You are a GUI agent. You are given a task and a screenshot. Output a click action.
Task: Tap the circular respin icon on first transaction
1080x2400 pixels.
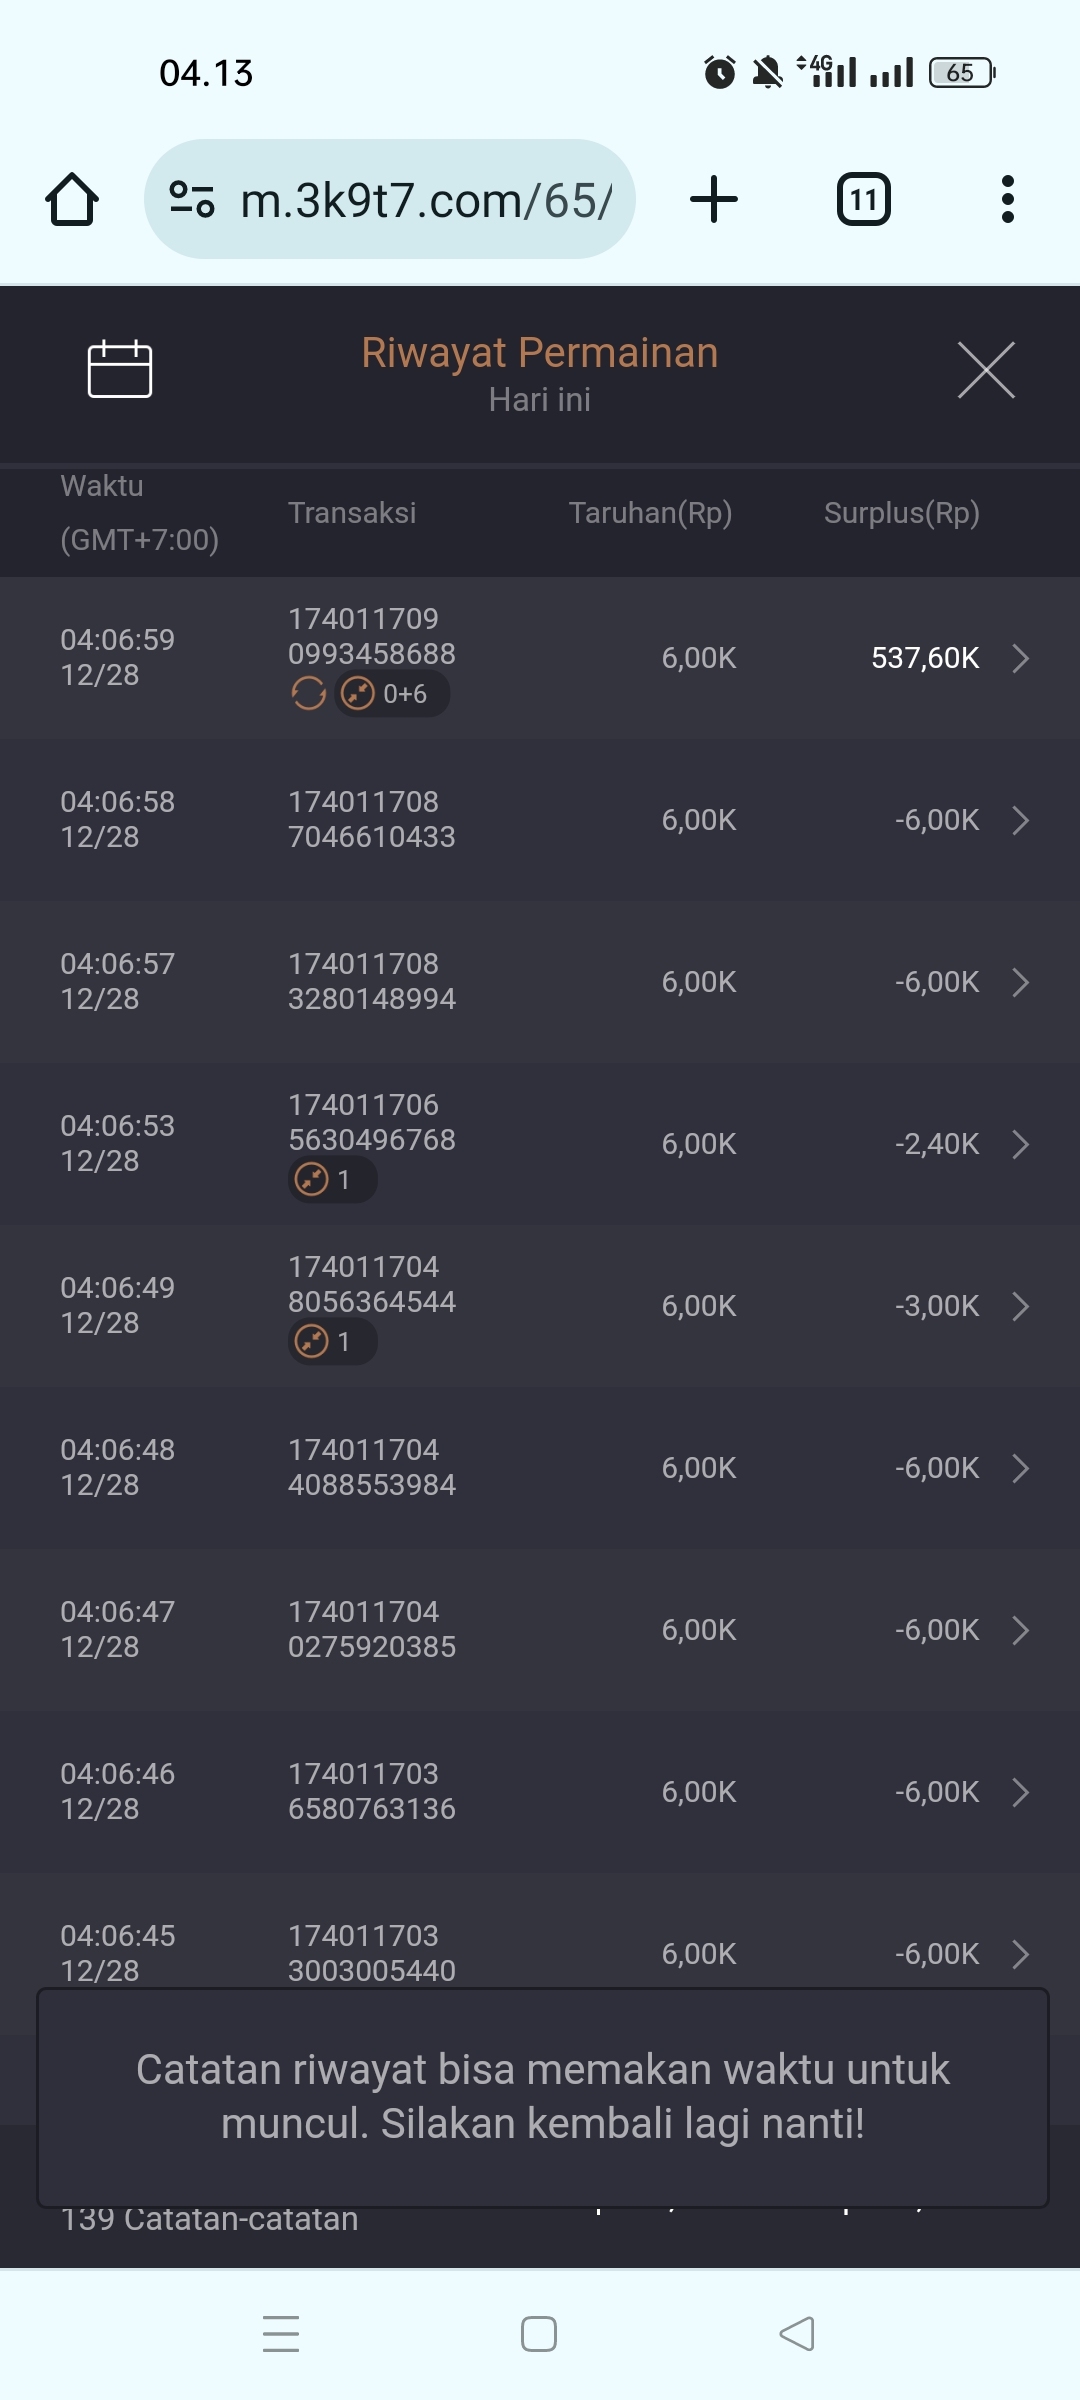(x=308, y=693)
